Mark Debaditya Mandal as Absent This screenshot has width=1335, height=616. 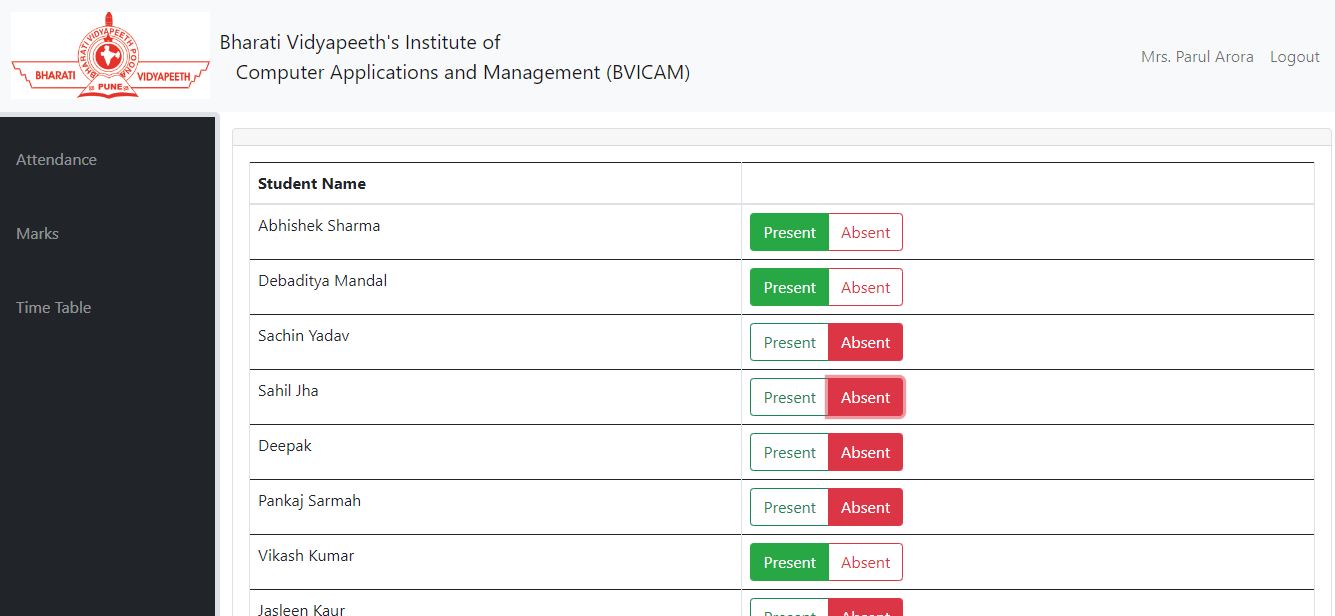pyautogui.click(x=865, y=287)
